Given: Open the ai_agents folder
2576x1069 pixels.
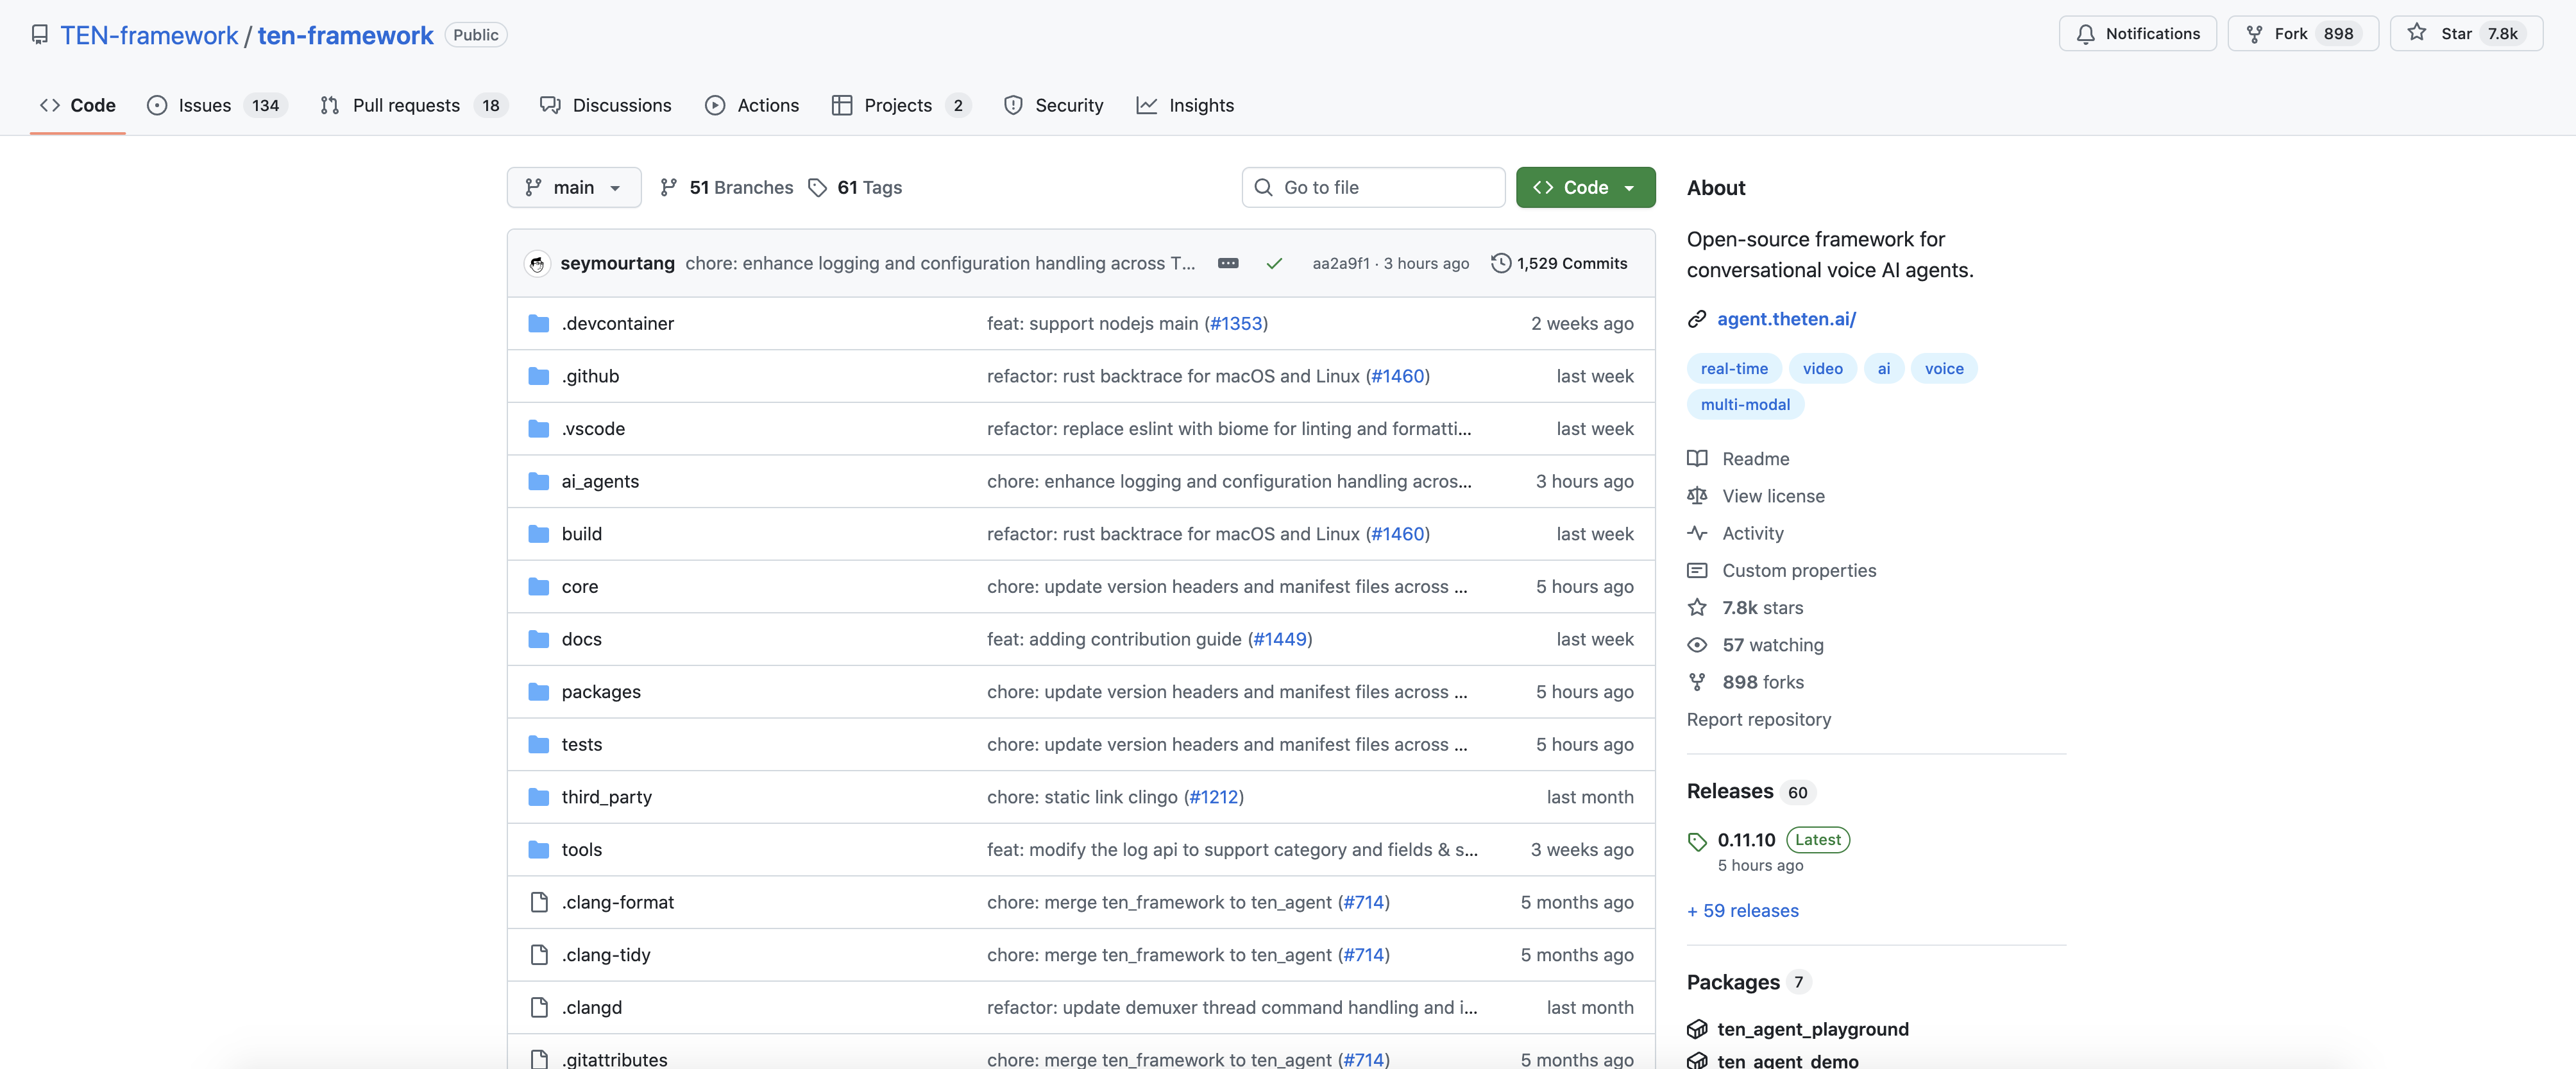Looking at the screenshot, I should click(x=600, y=481).
